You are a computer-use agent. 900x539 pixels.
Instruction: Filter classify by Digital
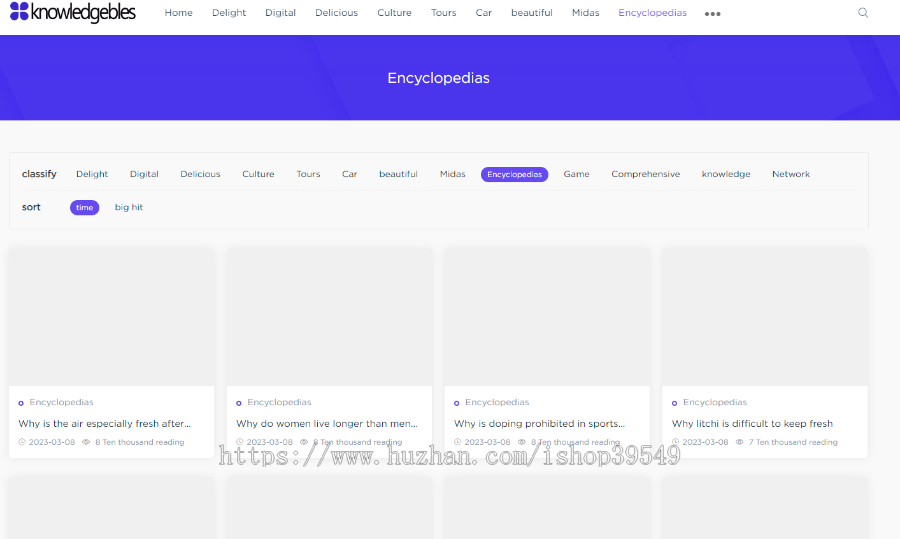pos(144,174)
